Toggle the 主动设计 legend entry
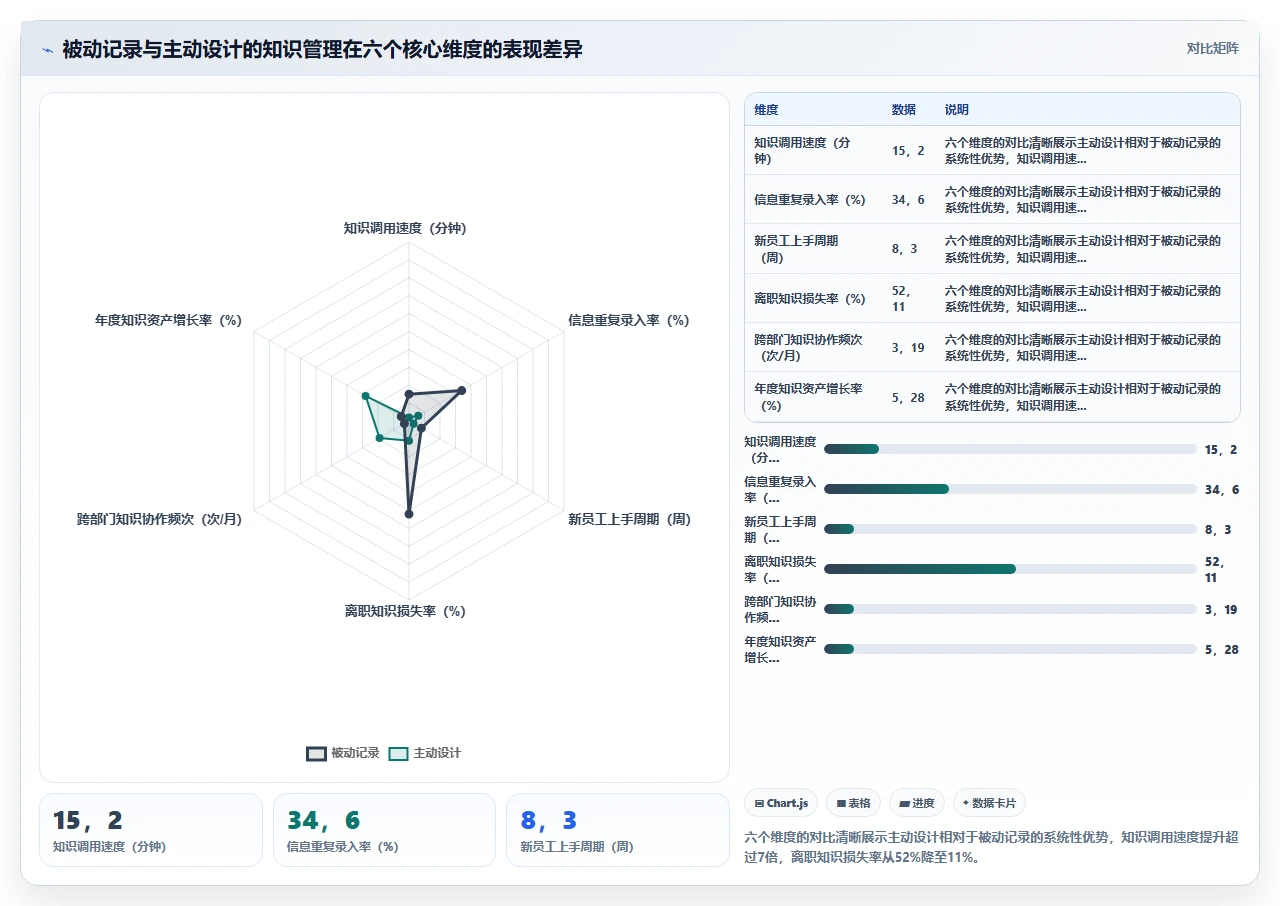Image resolution: width=1280 pixels, height=906 pixels. 425,753
